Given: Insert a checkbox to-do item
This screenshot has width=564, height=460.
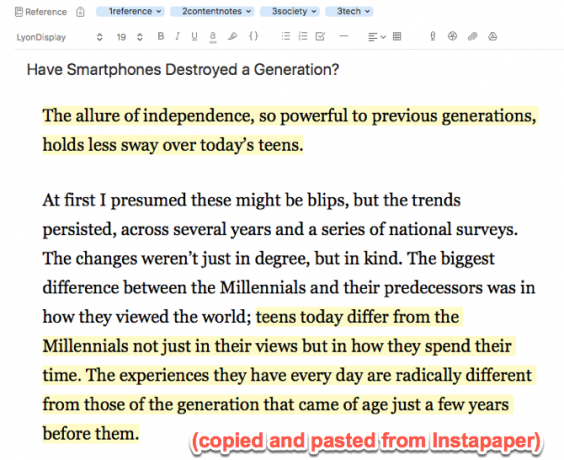Looking at the screenshot, I should pos(320,36).
